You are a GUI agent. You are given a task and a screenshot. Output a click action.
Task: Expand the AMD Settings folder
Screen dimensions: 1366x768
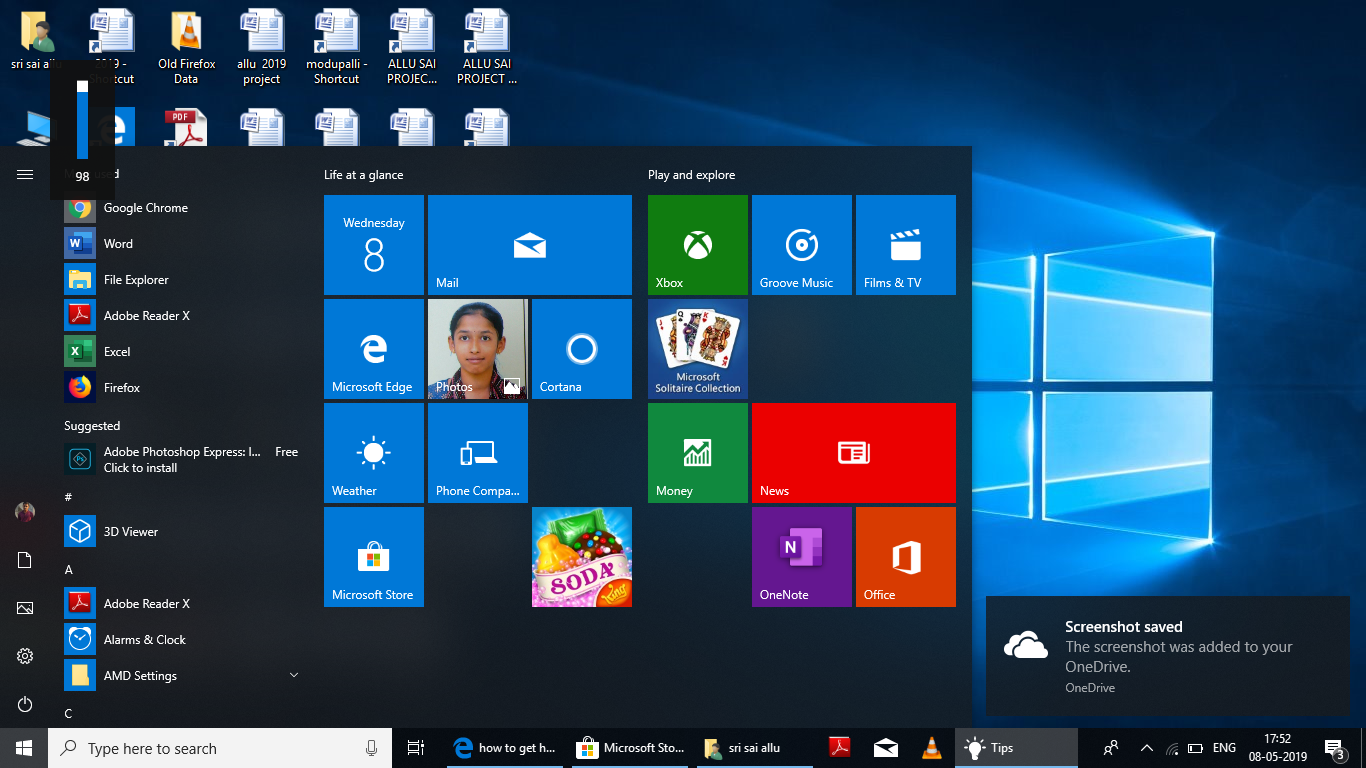click(182, 676)
